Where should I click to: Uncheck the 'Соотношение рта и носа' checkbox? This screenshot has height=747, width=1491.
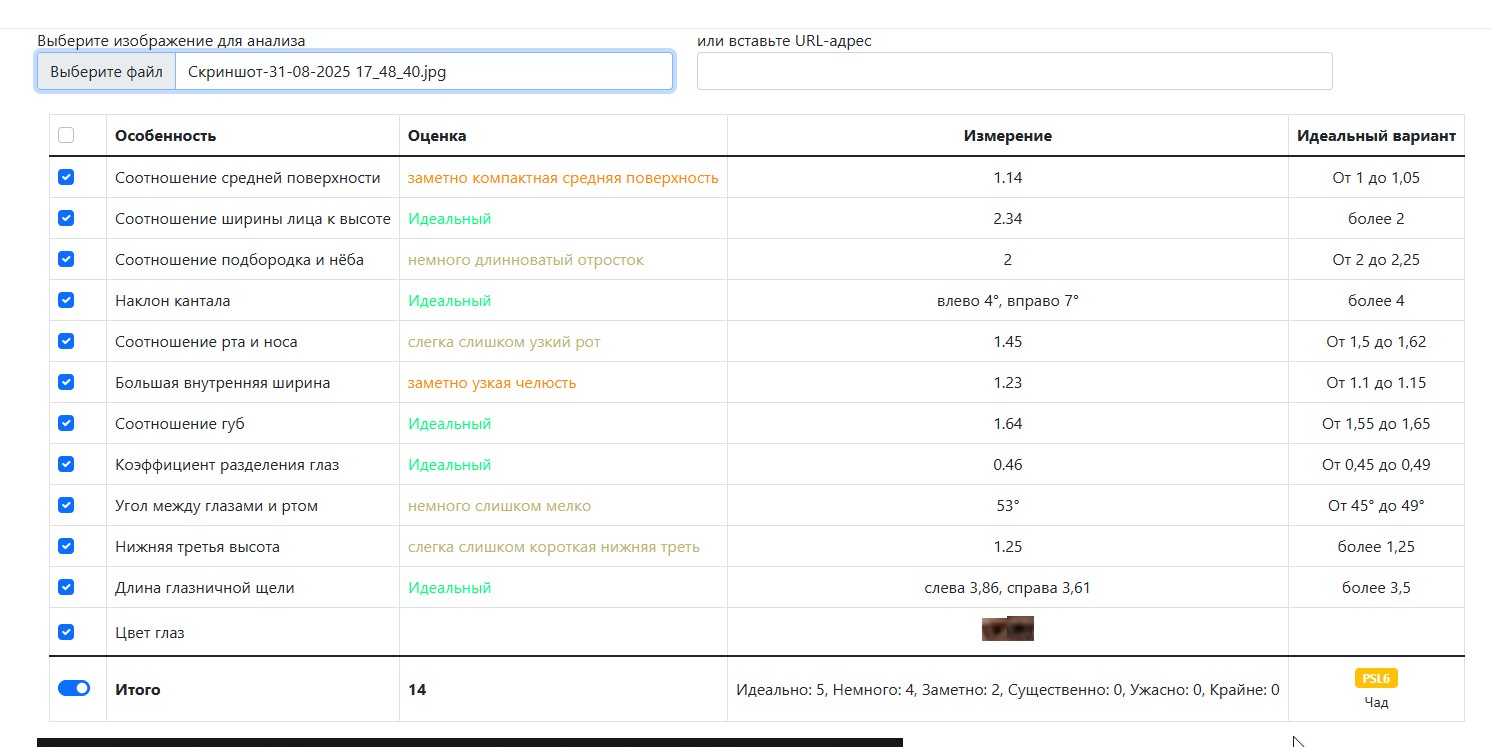[66, 341]
